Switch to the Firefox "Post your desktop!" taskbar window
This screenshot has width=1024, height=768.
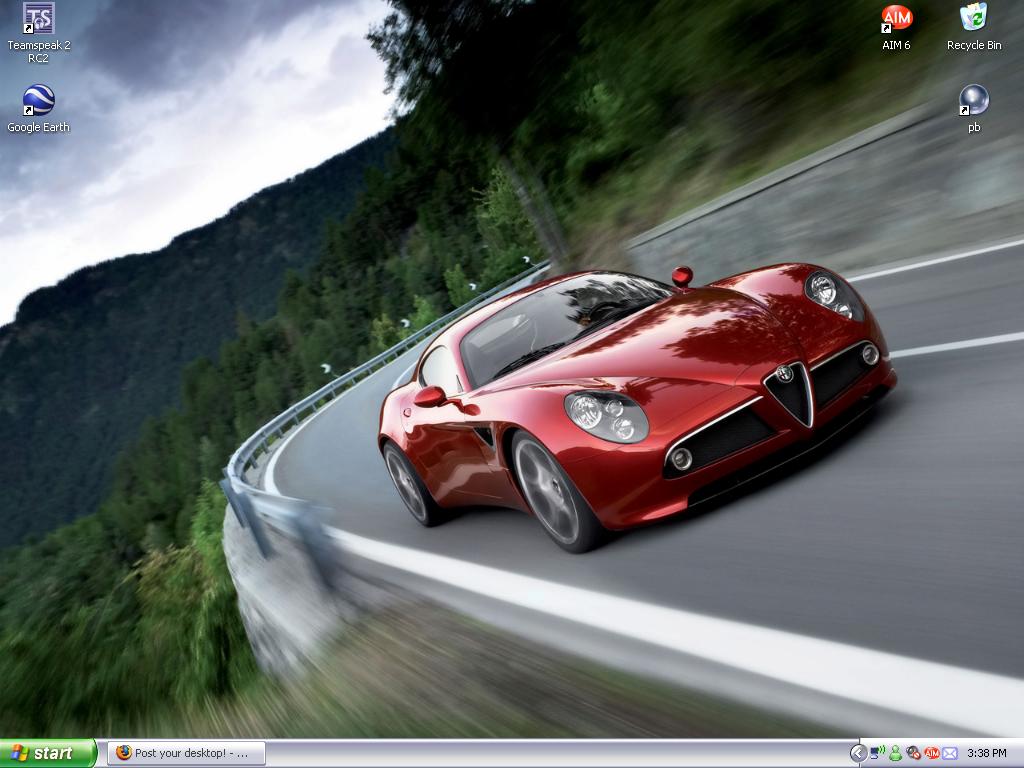(x=187, y=753)
